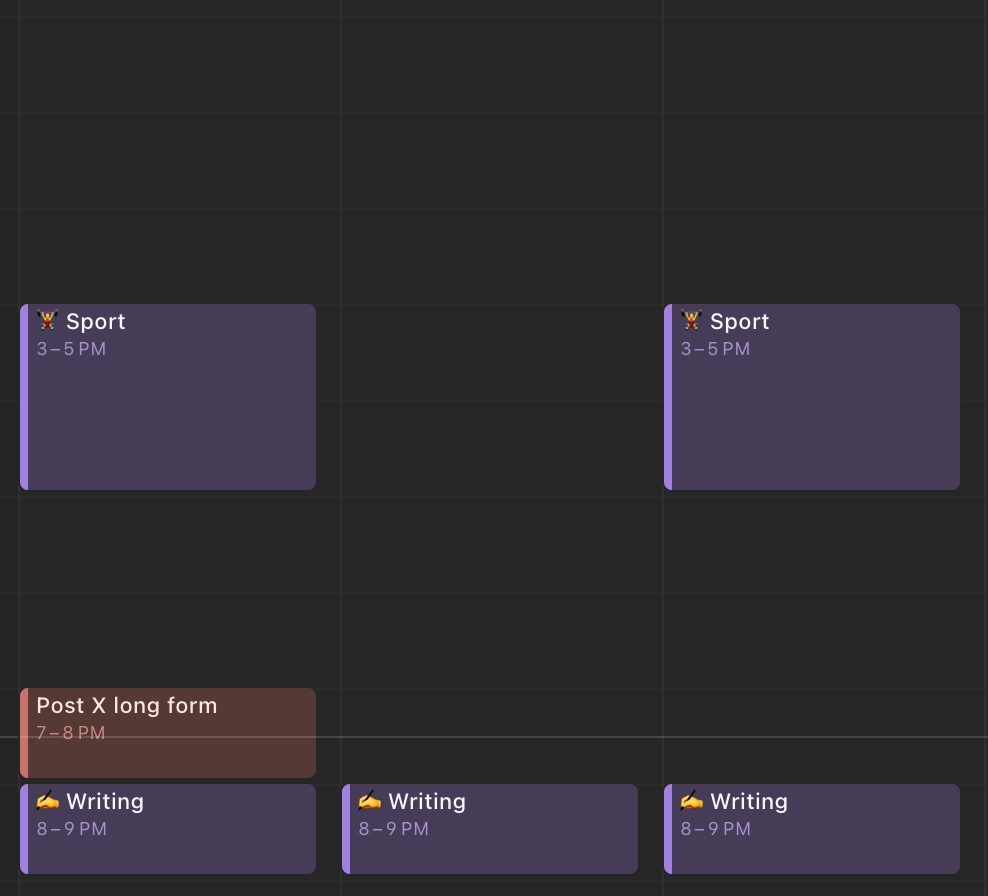
Task: Click the "7–8 PM" time text
Action: [x=71, y=733]
